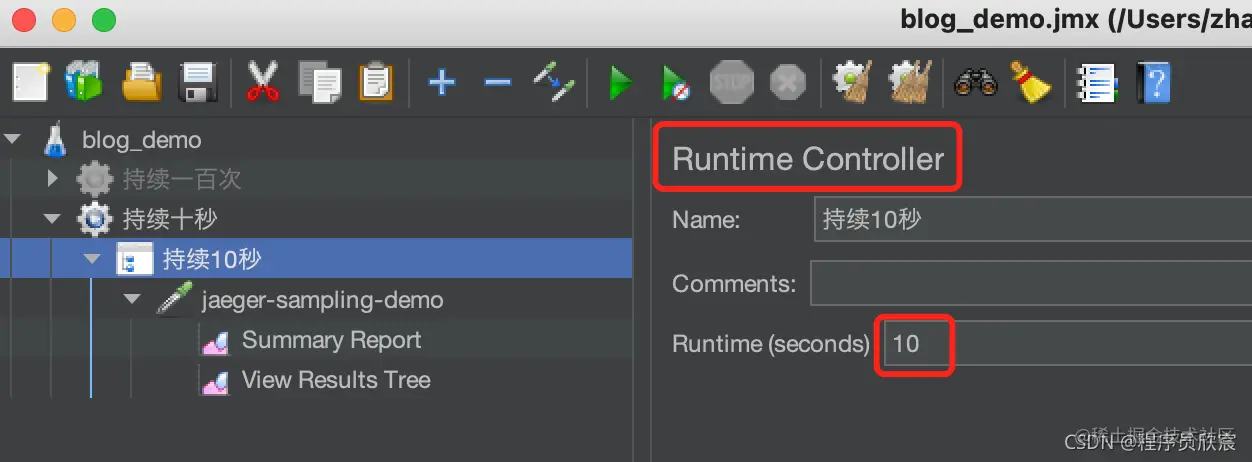Collapse the 持续10秒 controller node
Screen dimensions: 1252x462
click(x=93, y=259)
